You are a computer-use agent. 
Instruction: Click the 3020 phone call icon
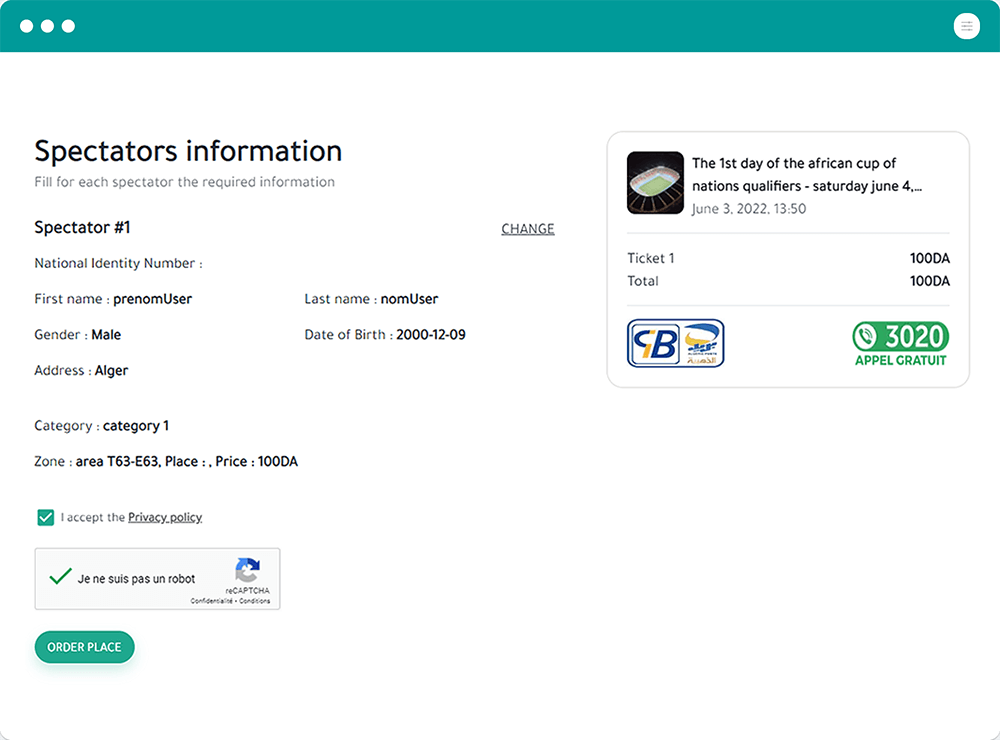point(865,336)
